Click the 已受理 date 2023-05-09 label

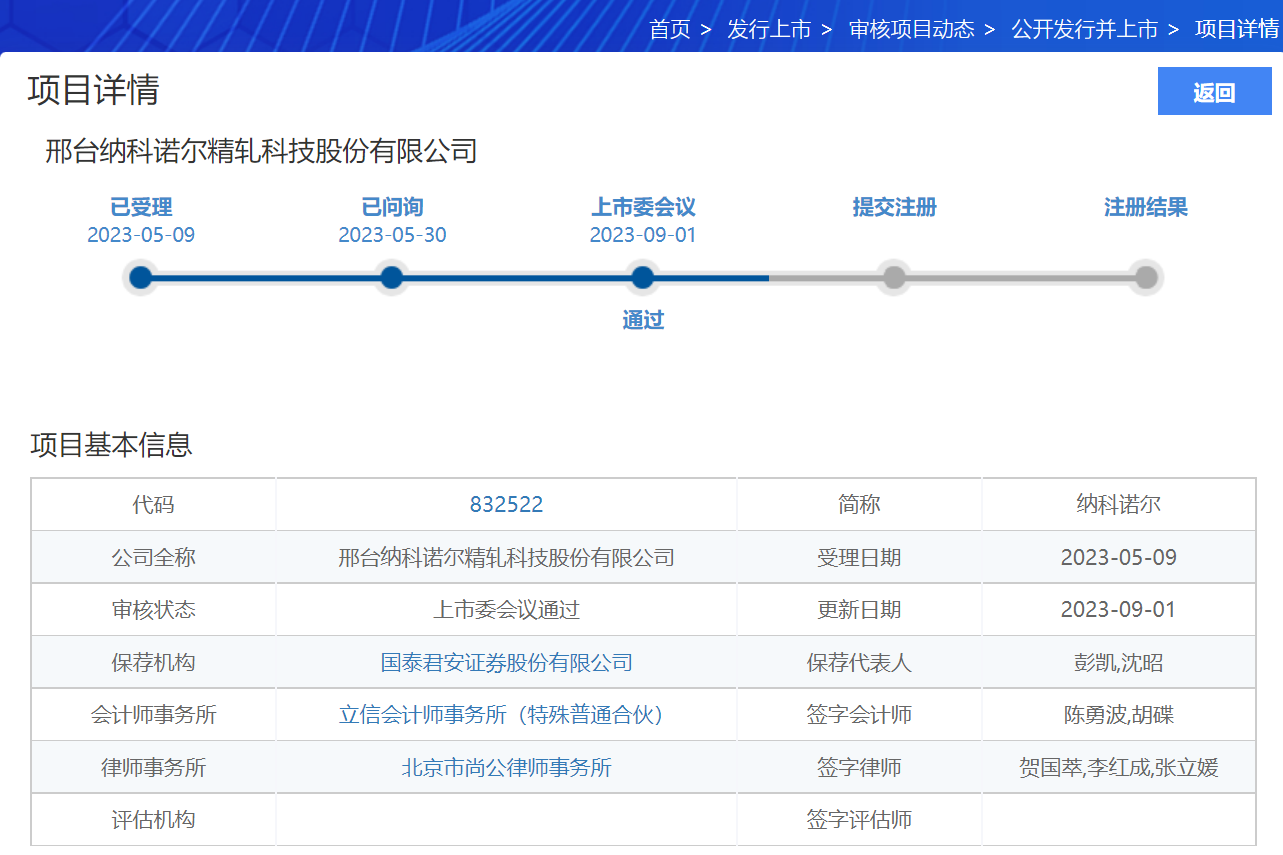(x=140, y=235)
